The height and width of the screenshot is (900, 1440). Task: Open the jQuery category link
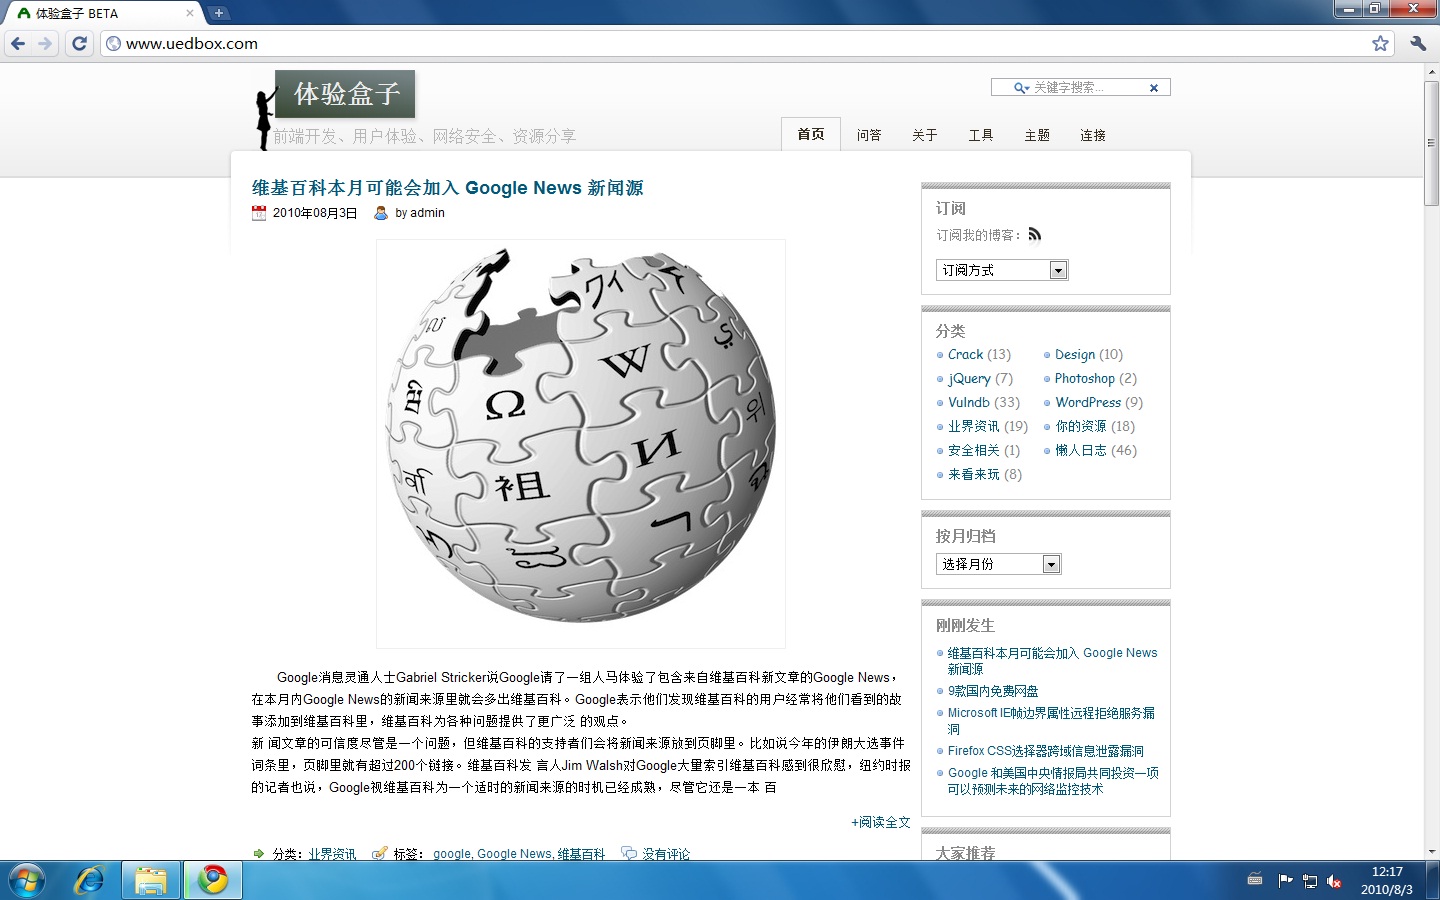[x=969, y=378]
